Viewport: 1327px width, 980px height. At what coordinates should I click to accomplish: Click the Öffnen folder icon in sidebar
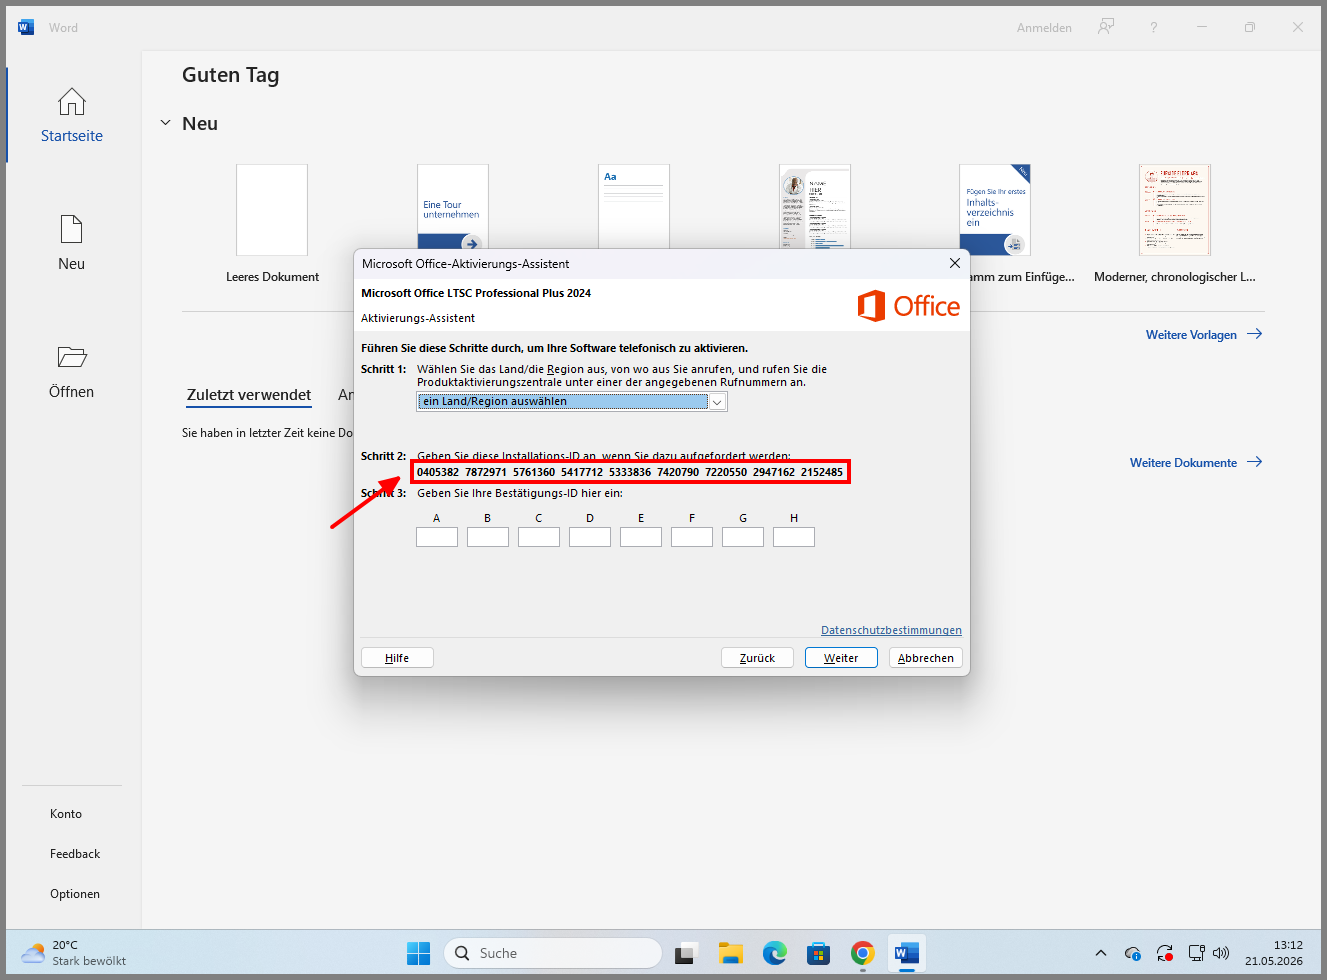(72, 357)
